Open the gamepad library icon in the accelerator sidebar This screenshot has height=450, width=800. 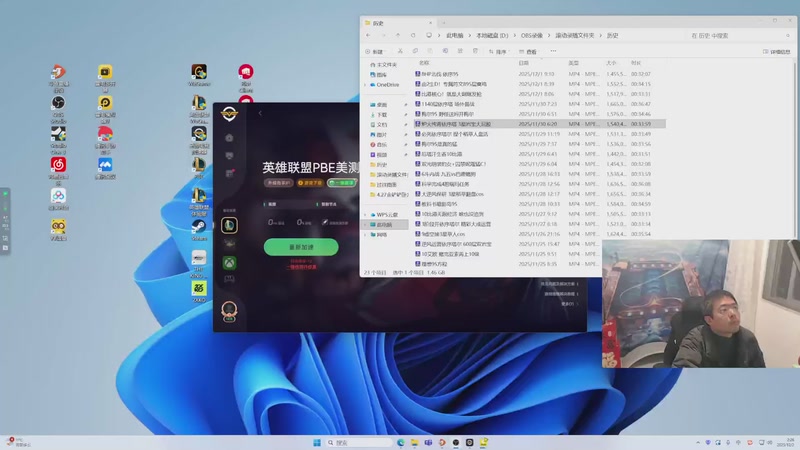click(x=229, y=279)
